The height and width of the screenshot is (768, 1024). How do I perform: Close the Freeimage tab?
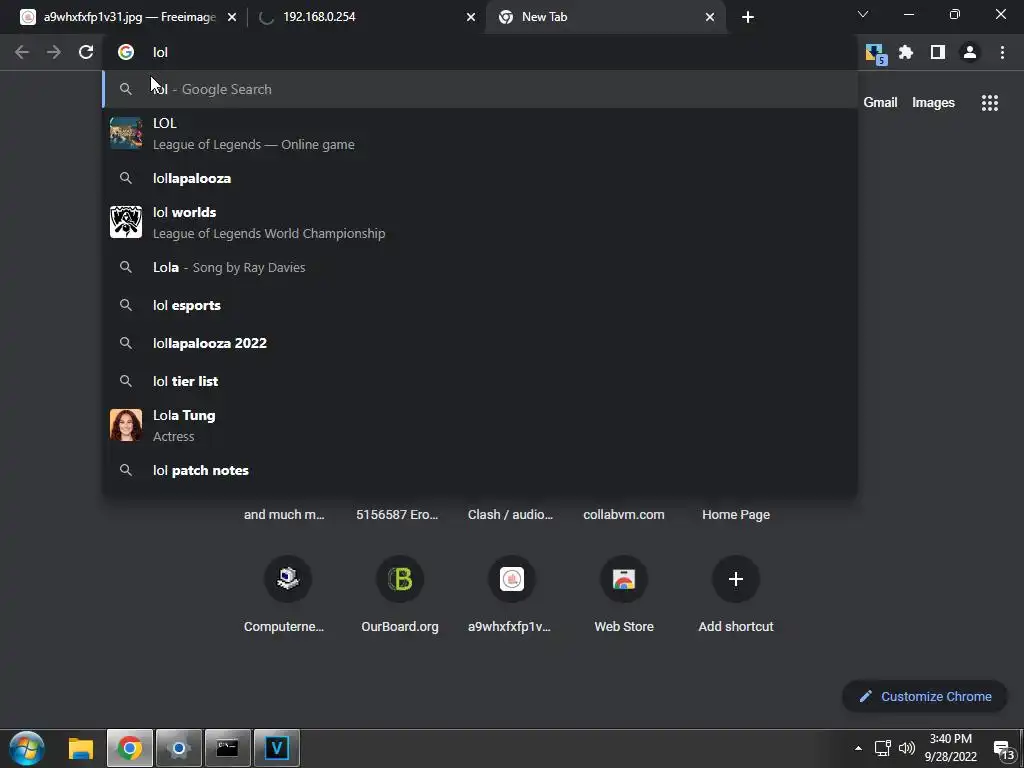click(232, 17)
